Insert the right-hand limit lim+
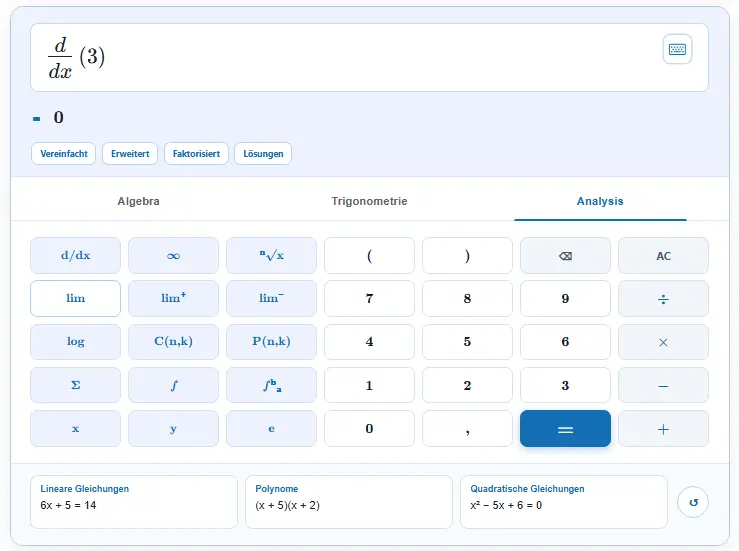The width and height of the screenshot is (739, 551). click(x=173, y=298)
